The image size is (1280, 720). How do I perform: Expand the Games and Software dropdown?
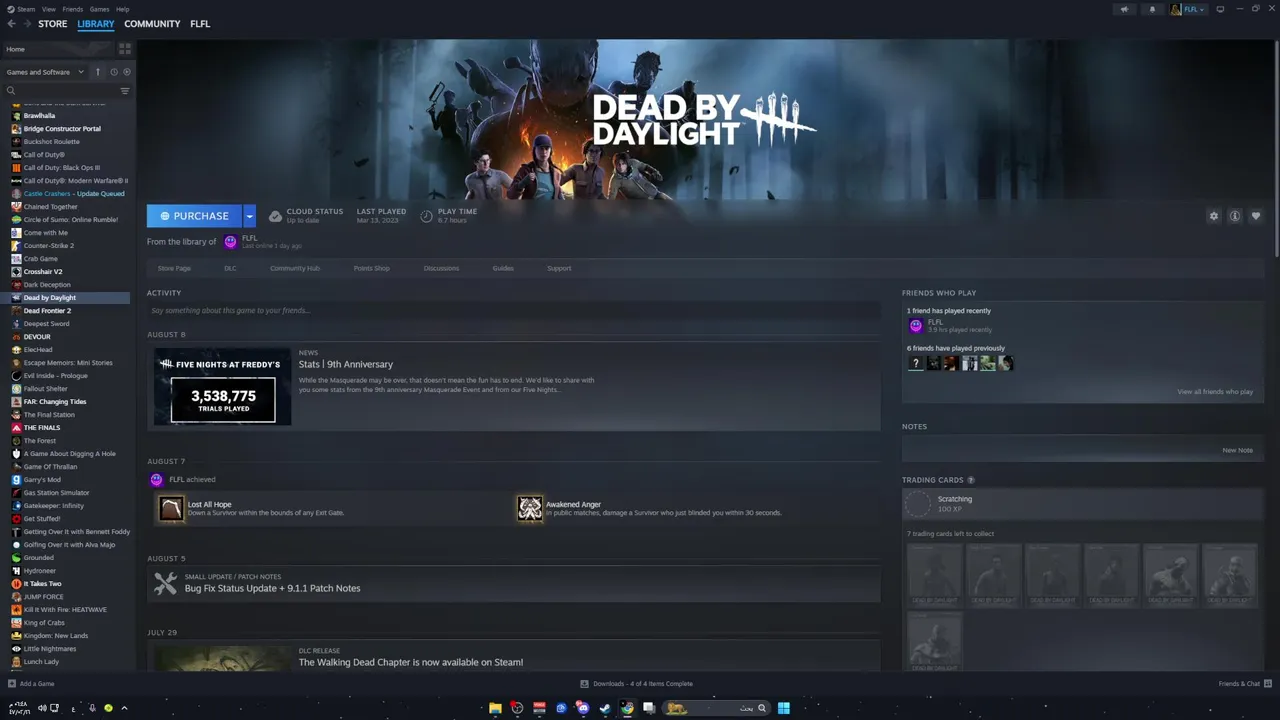pyautogui.click(x=44, y=72)
